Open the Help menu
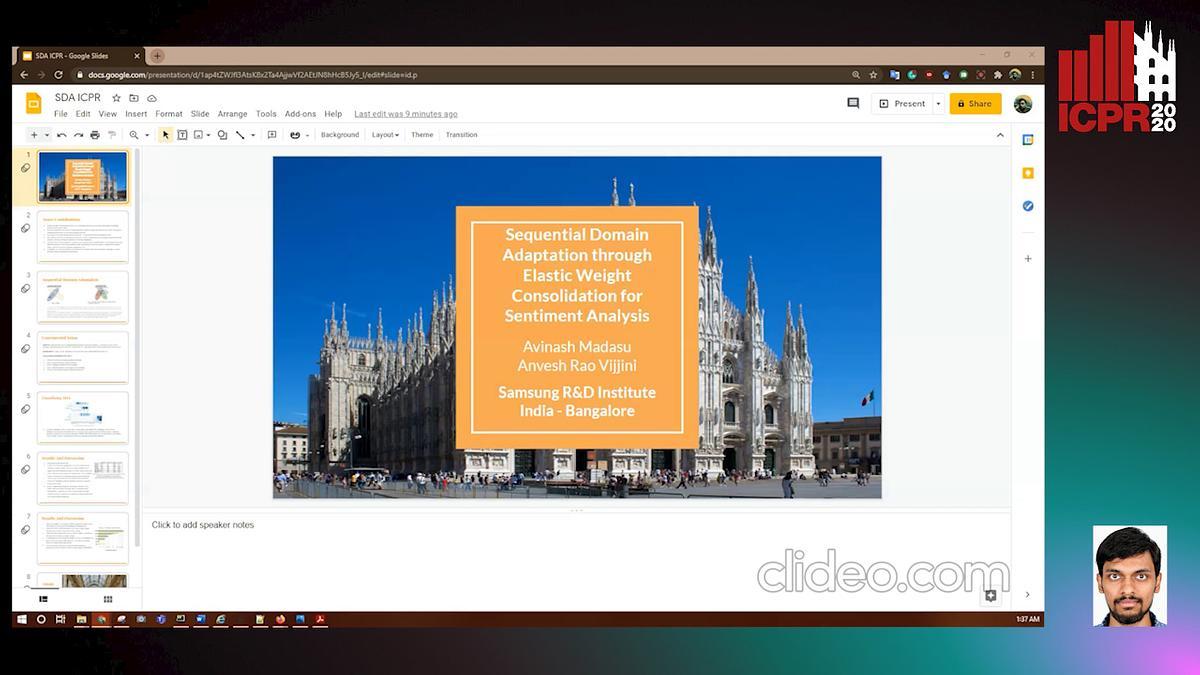The image size is (1200, 675). (x=333, y=114)
